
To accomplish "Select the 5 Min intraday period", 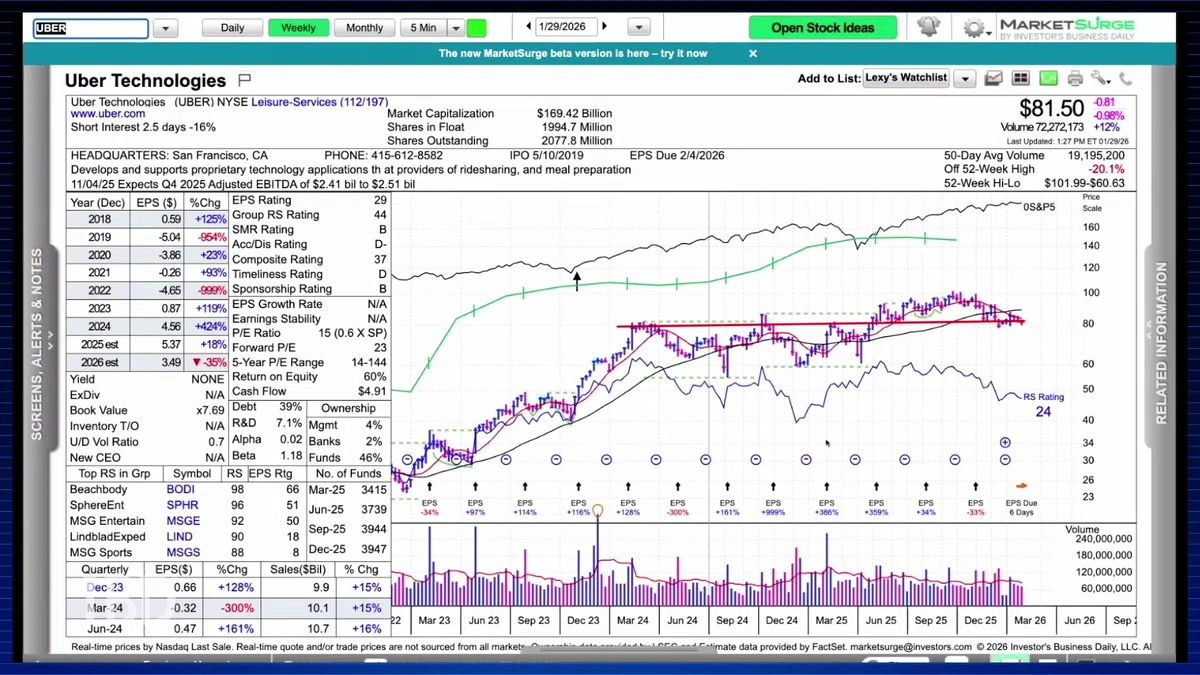I will tap(423, 28).
